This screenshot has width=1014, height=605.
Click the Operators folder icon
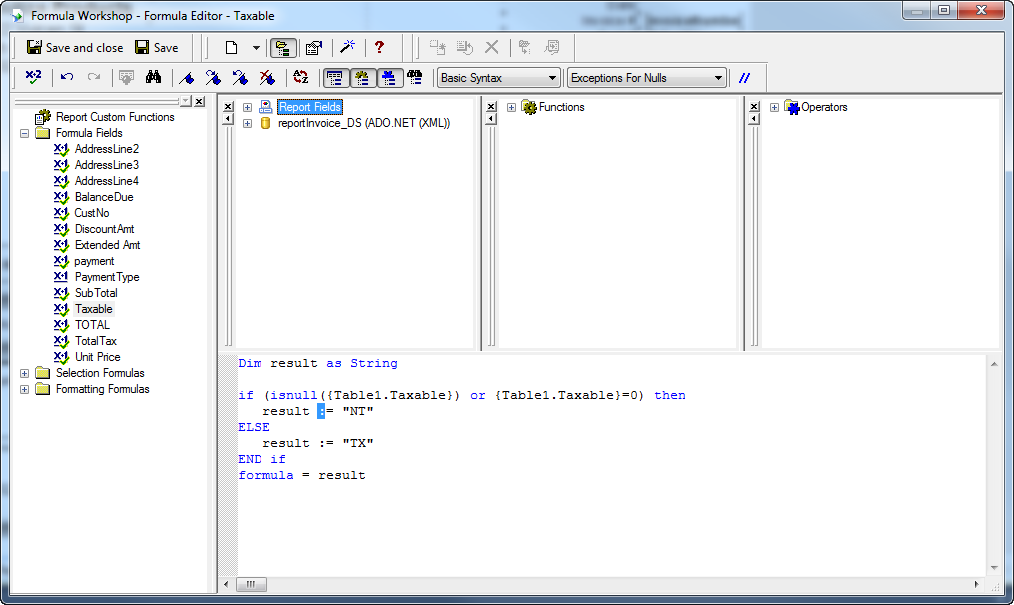(x=792, y=107)
